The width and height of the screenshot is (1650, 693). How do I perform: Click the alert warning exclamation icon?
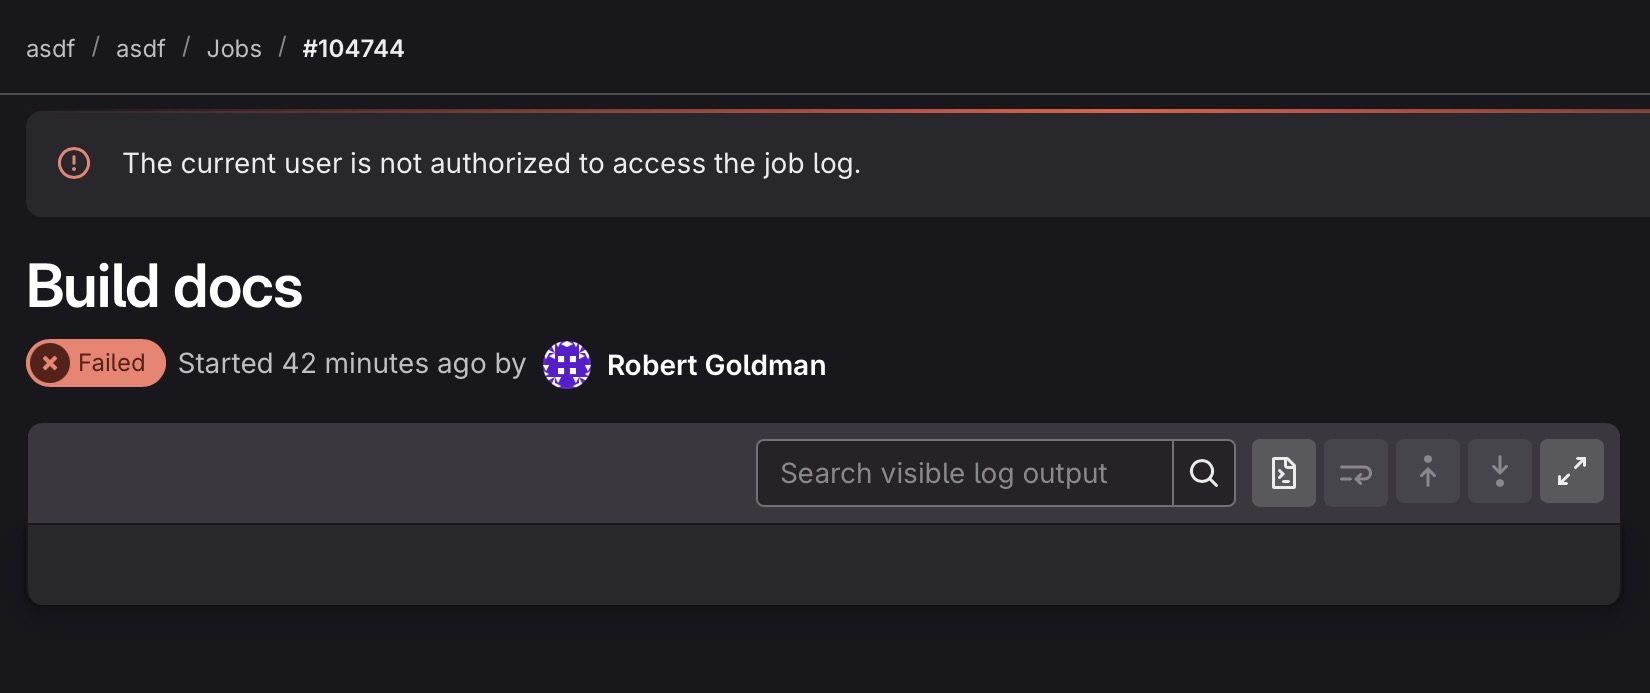[74, 163]
